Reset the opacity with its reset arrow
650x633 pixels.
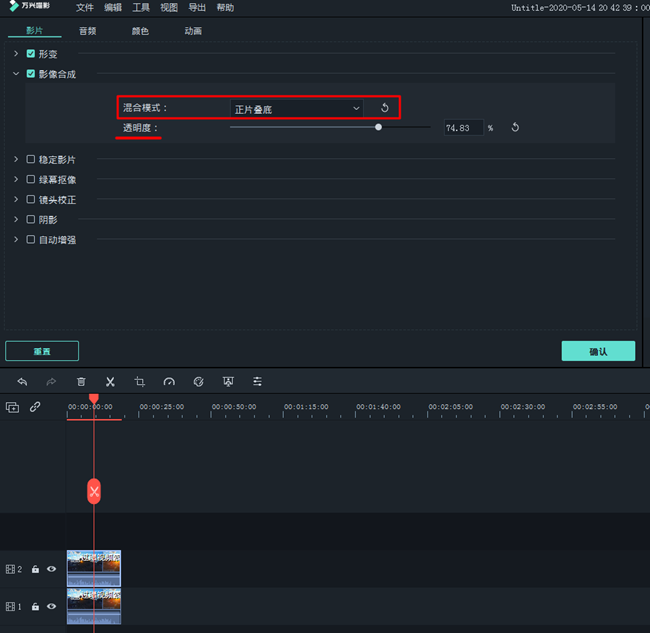click(x=515, y=128)
